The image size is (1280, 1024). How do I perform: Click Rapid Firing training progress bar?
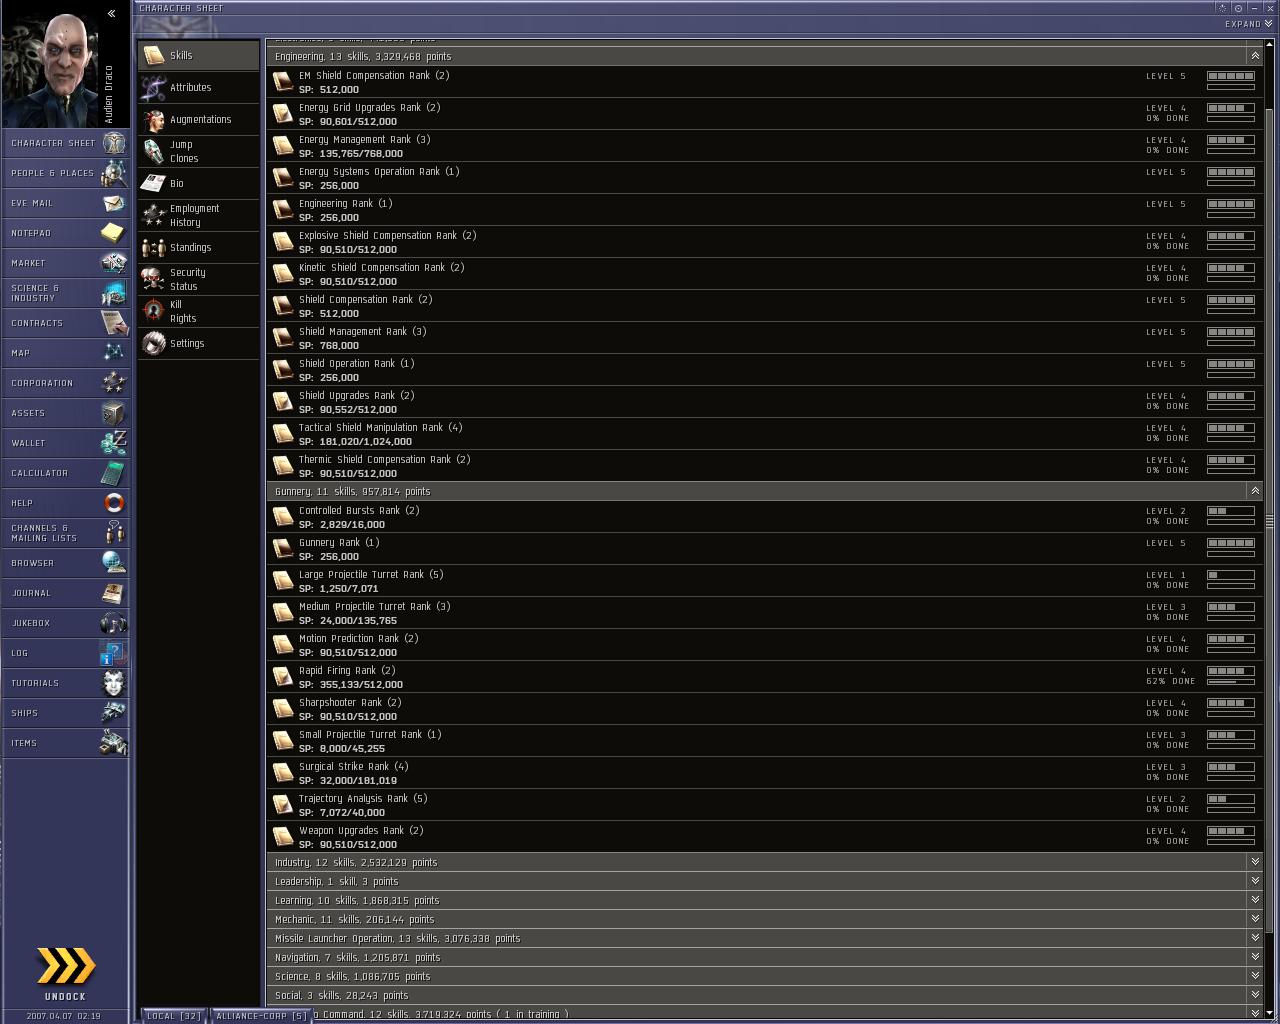tap(1231, 682)
